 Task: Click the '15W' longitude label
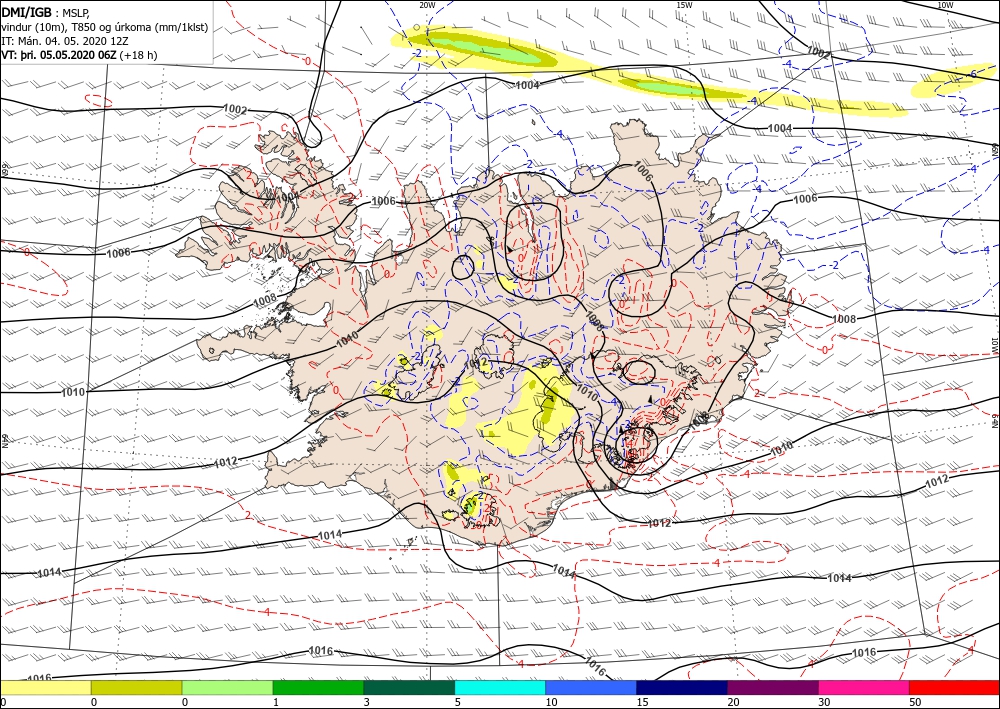click(684, 5)
